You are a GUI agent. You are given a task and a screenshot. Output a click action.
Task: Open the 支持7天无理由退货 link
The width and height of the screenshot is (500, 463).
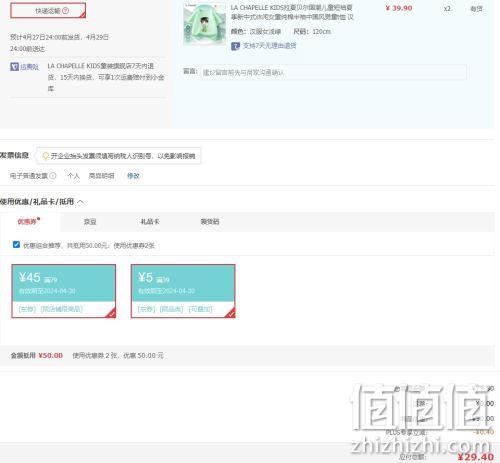269,46
